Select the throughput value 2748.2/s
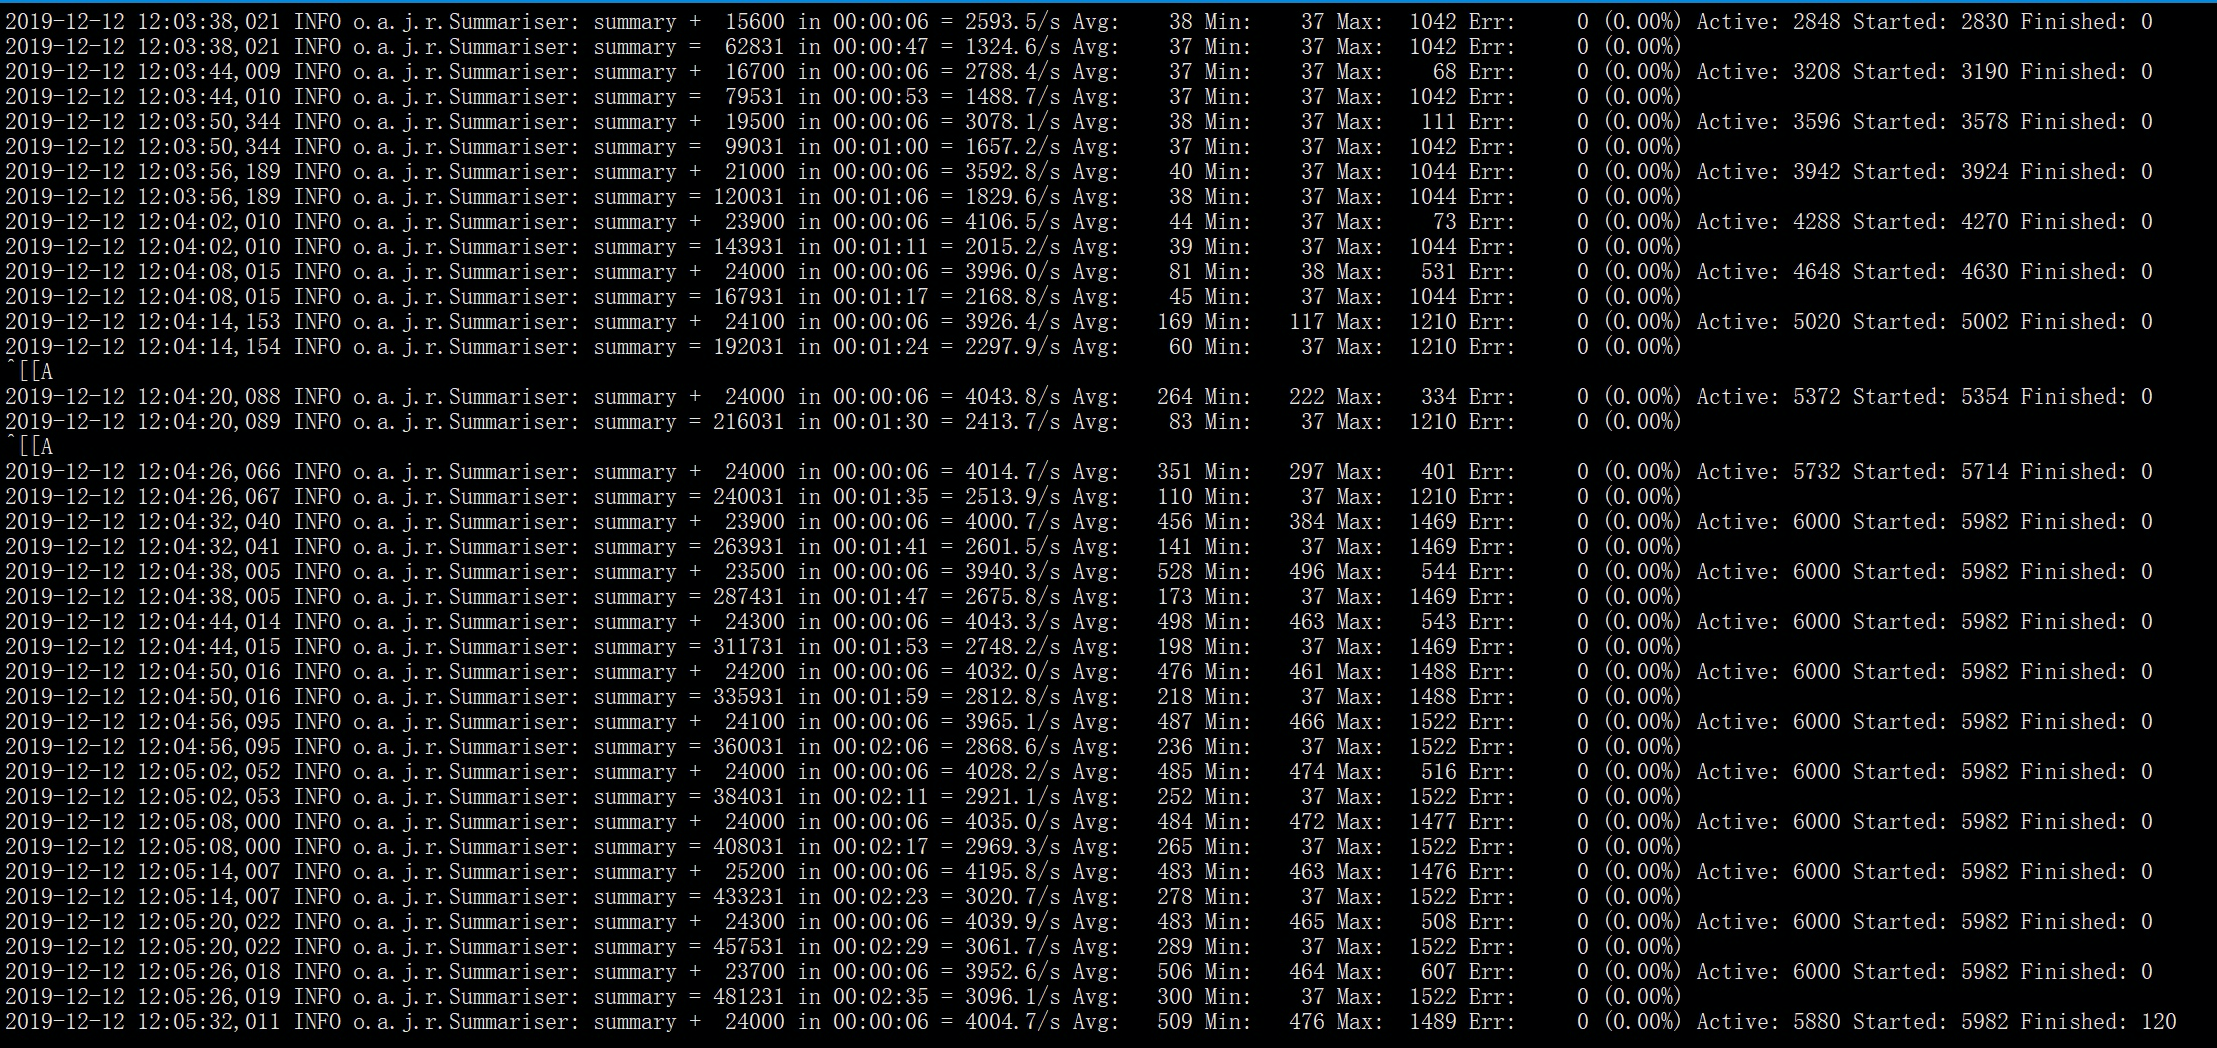The image size is (2217, 1048). [1012, 647]
